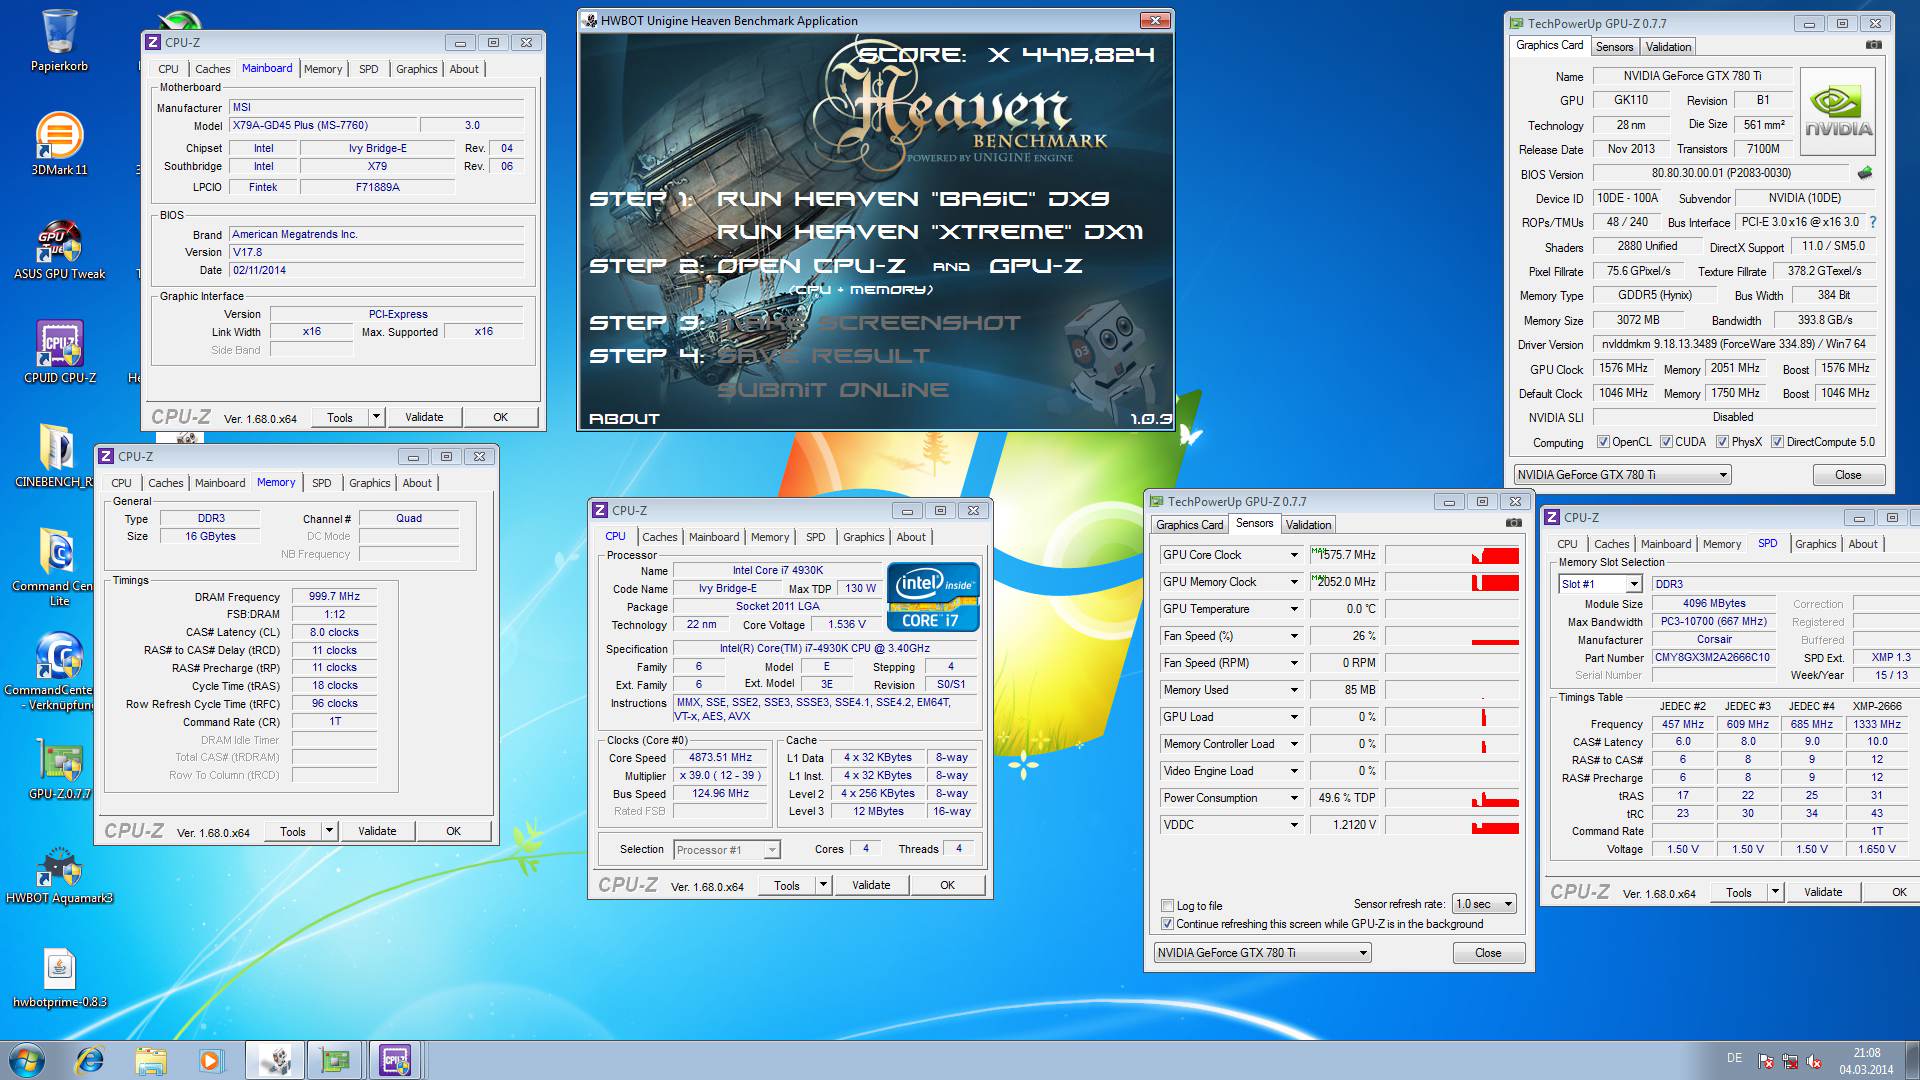Image resolution: width=1920 pixels, height=1080 pixels.
Task: Click the network tray icon
Action: point(1790,1062)
